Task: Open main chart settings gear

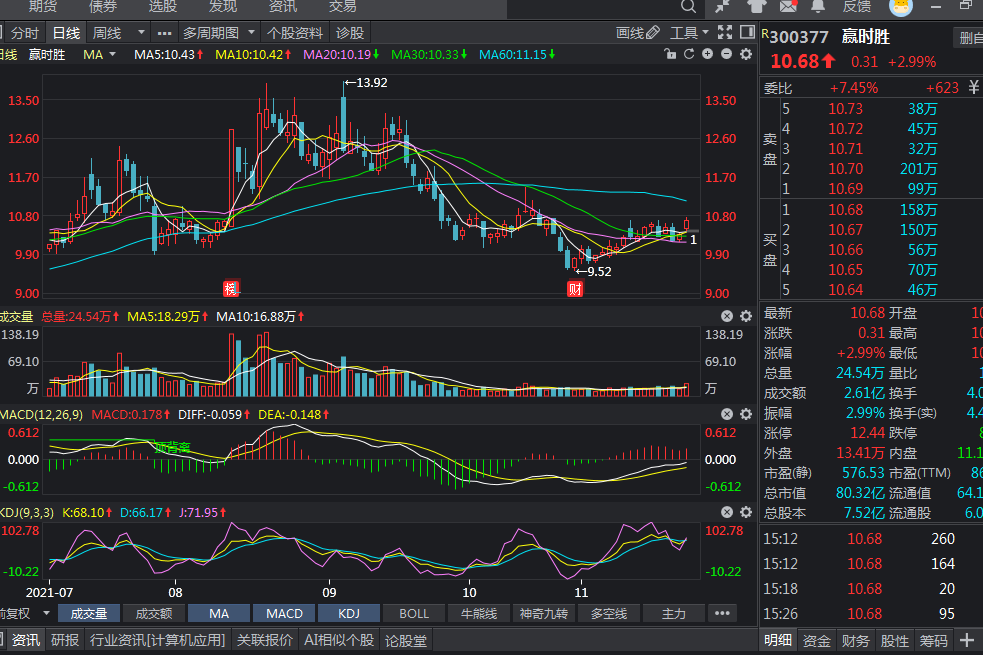Action: tap(745, 54)
